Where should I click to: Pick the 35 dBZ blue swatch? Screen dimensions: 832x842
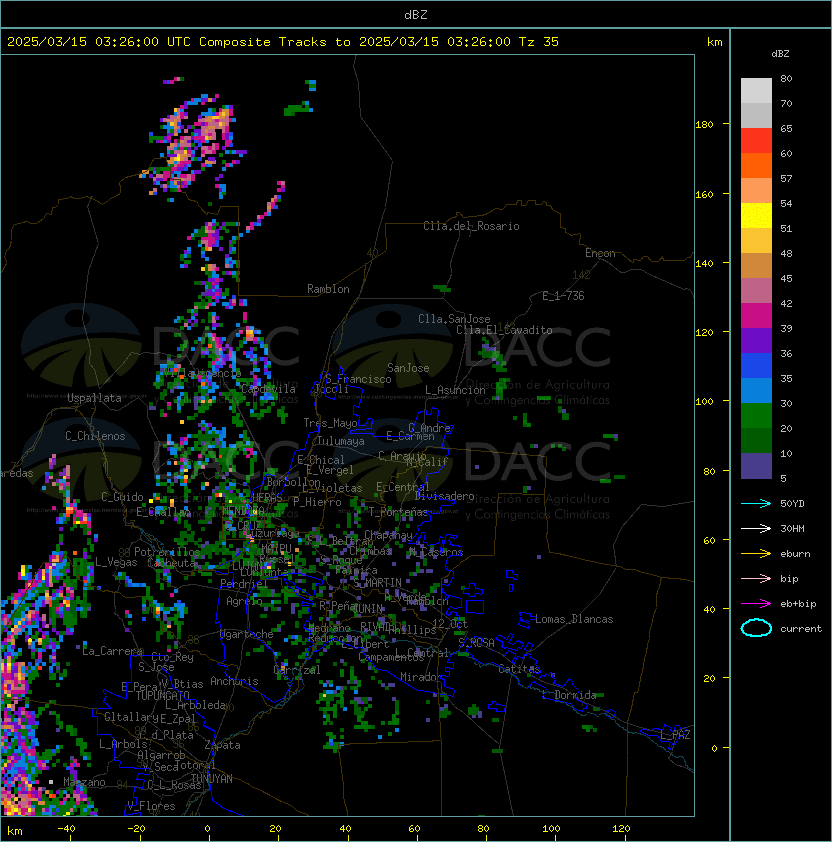point(756,390)
